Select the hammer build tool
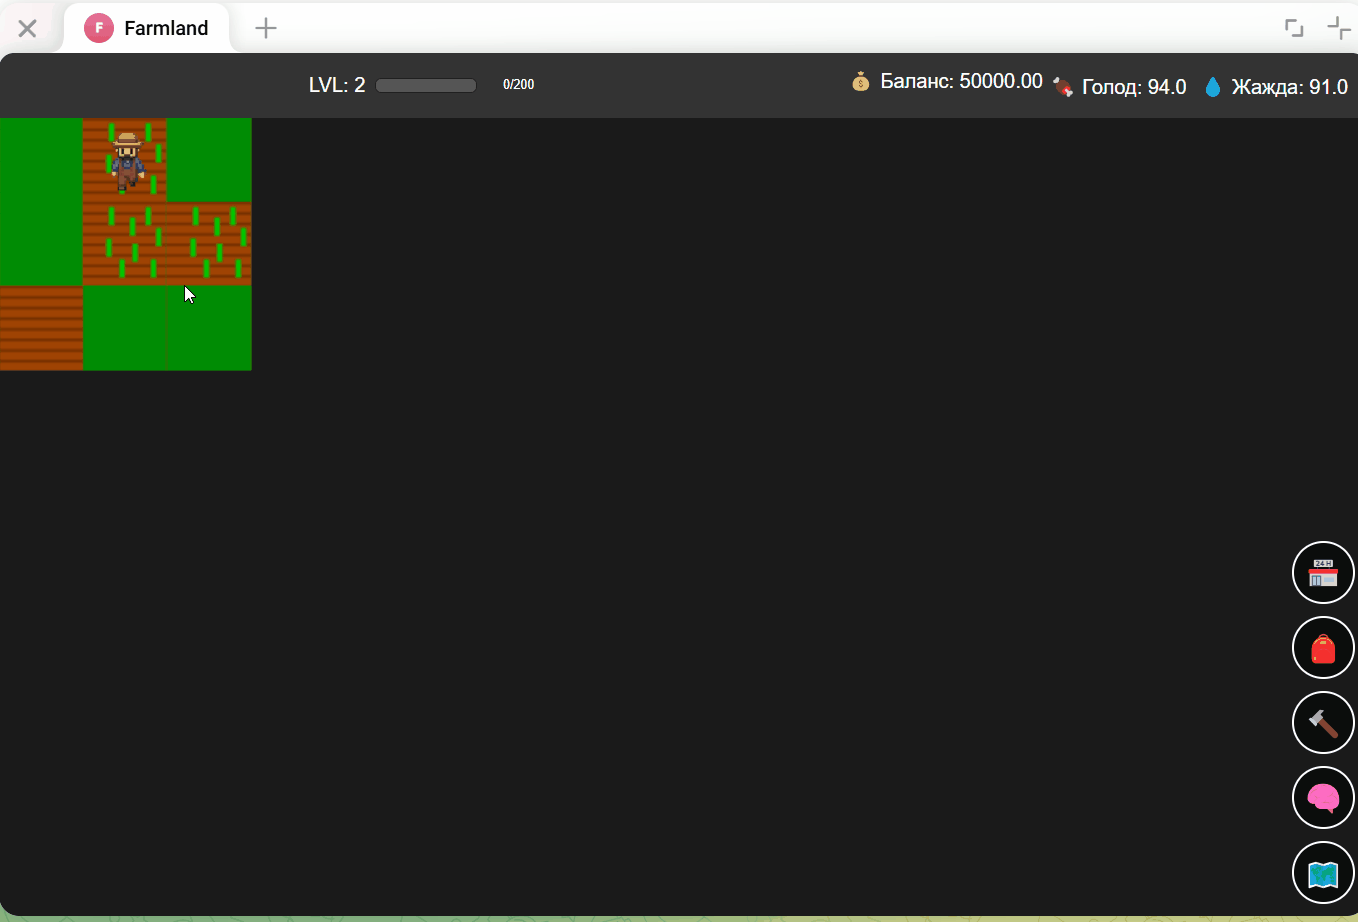The height and width of the screenshot is (922, 1358). coord(1323,723)
